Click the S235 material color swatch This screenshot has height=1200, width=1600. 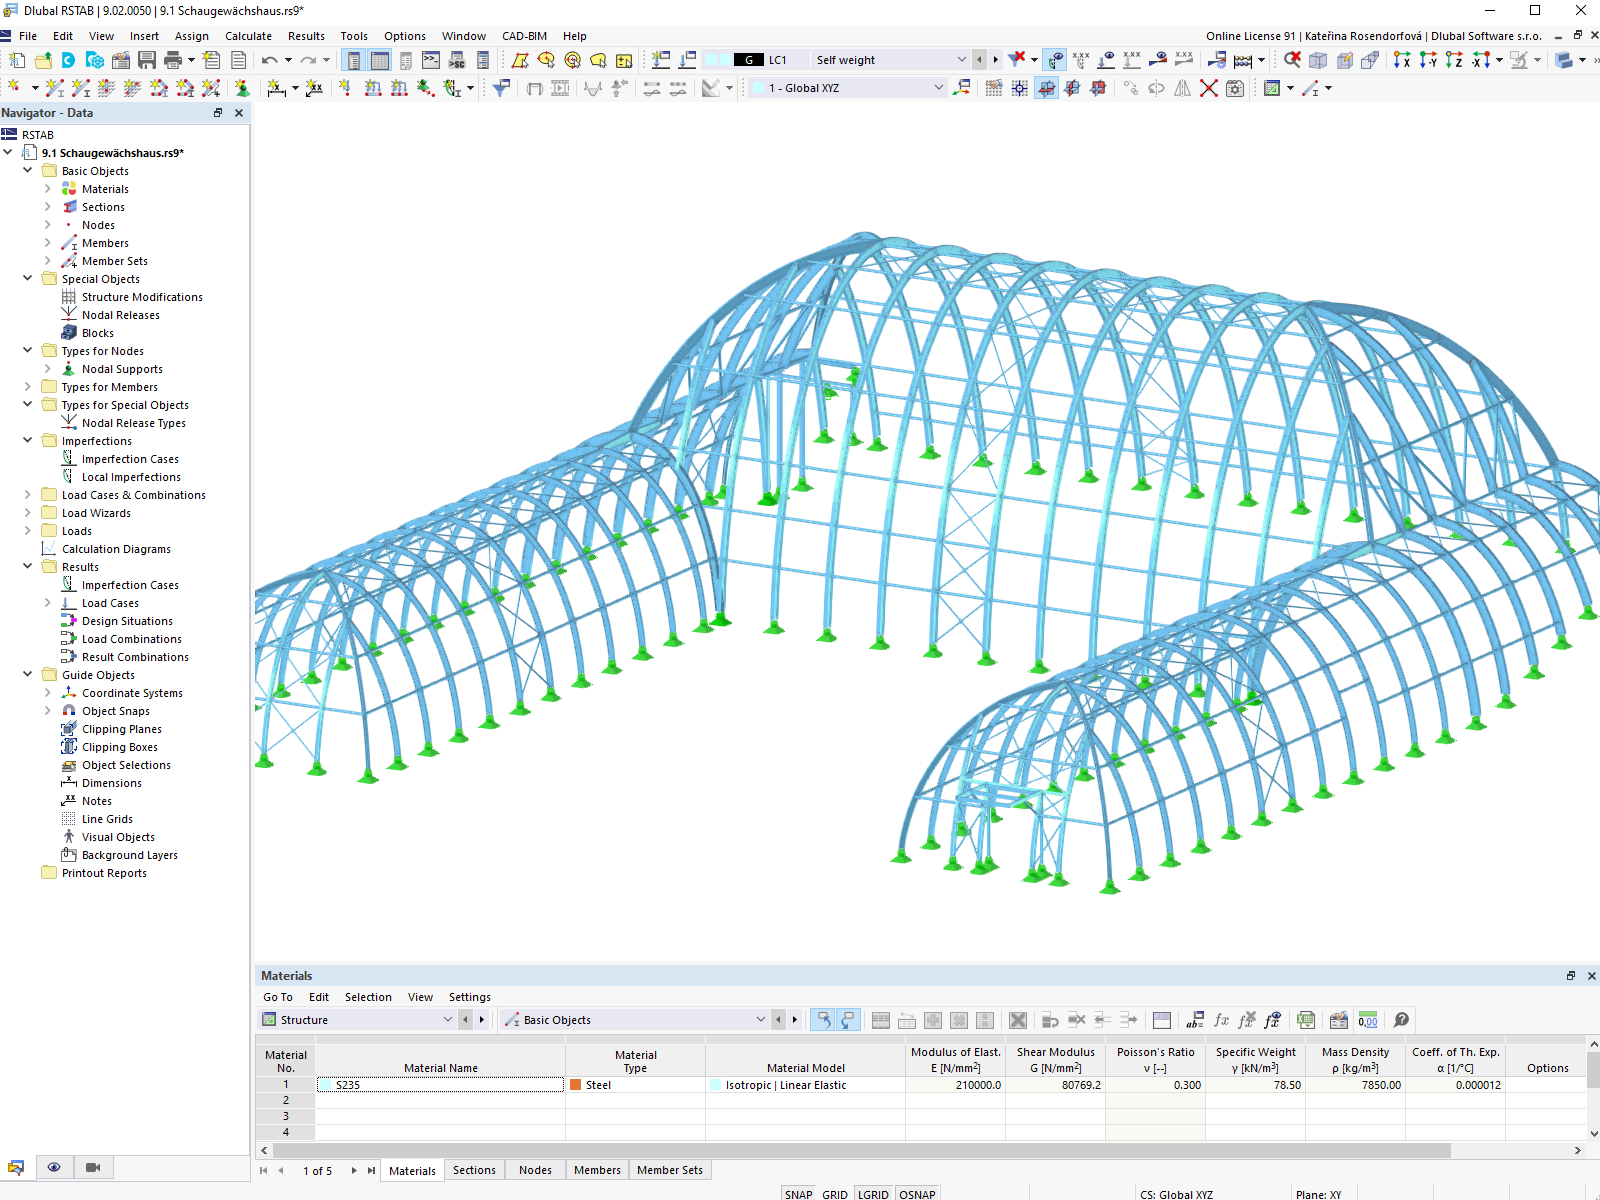pyautogui.click(x=325, y=1084)
